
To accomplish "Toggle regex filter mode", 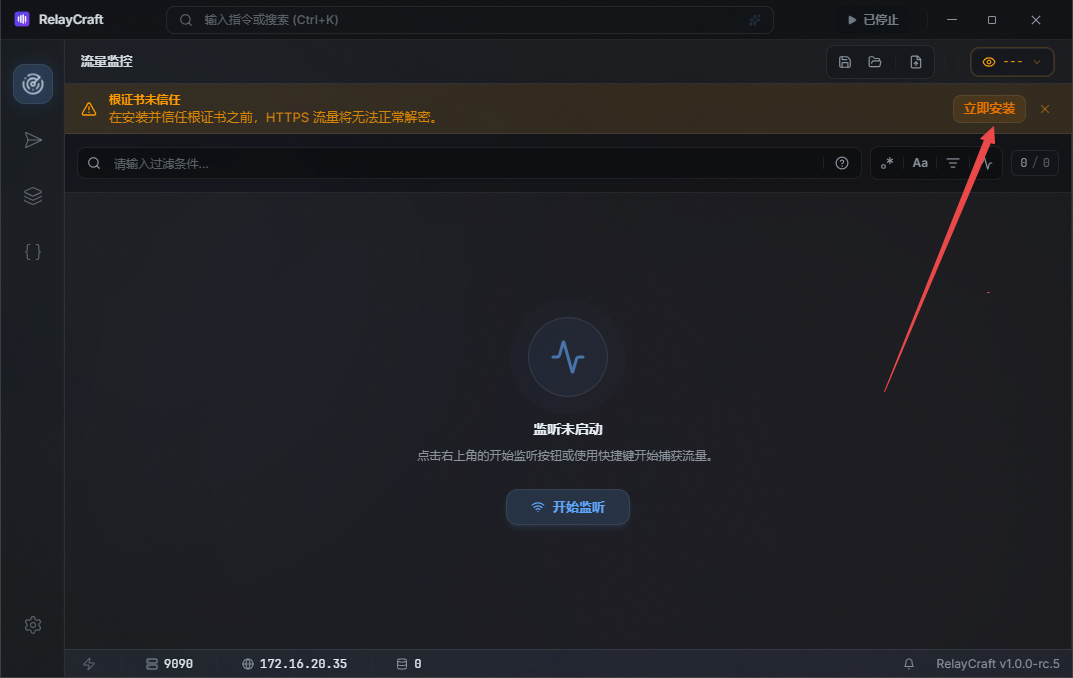I will click(x=887, y=163).
